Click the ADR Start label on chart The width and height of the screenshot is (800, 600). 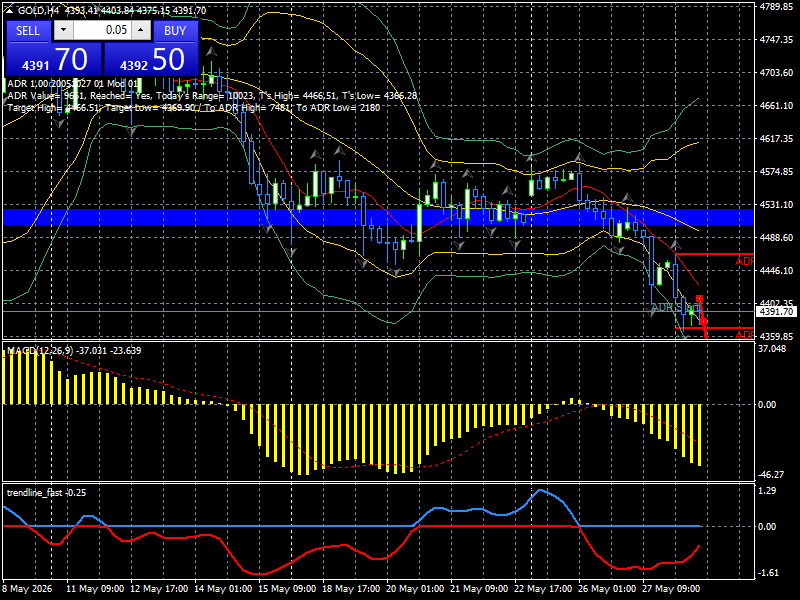(674, 308)
